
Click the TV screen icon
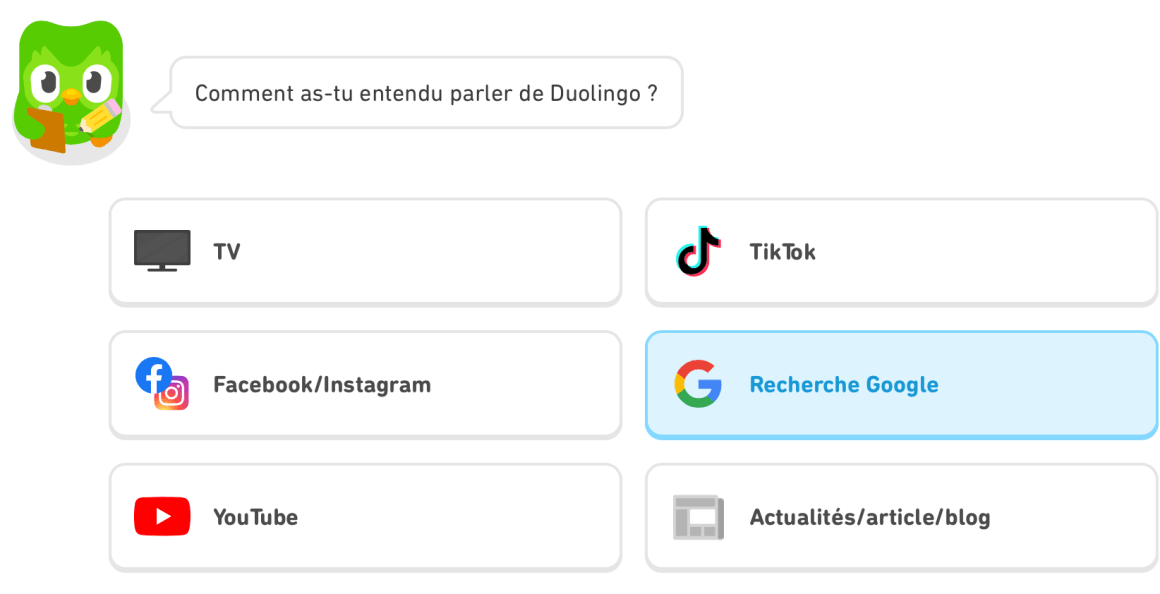(162, 251)
